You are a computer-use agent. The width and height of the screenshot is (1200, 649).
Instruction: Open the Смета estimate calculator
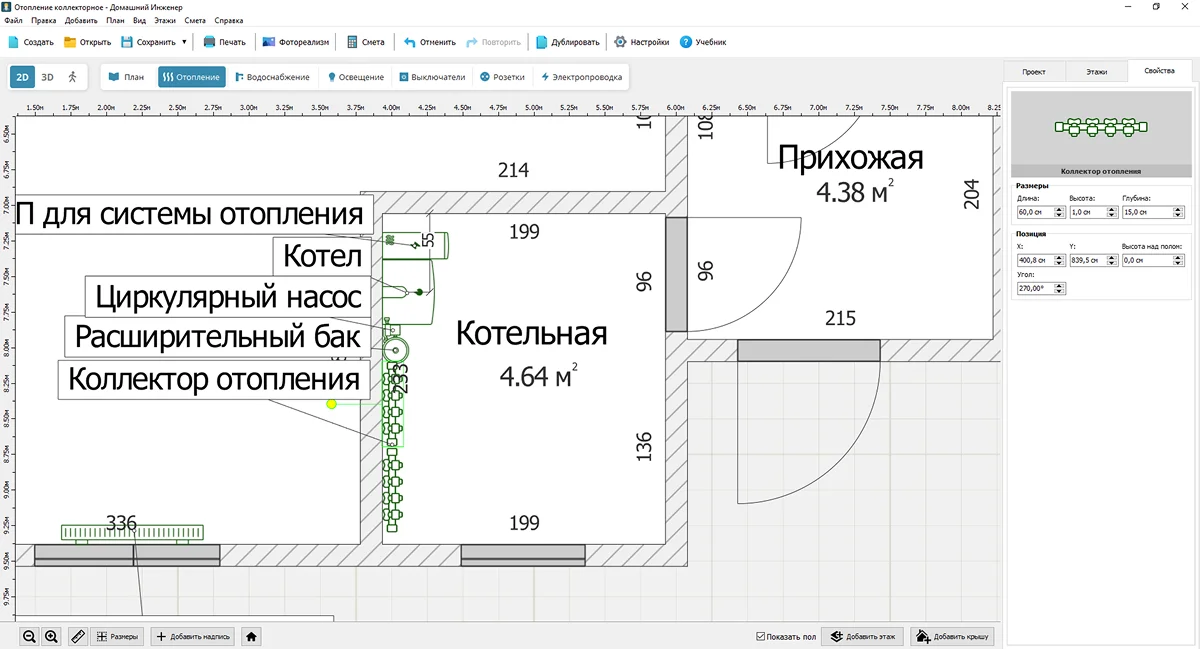[x=365, y=42]
